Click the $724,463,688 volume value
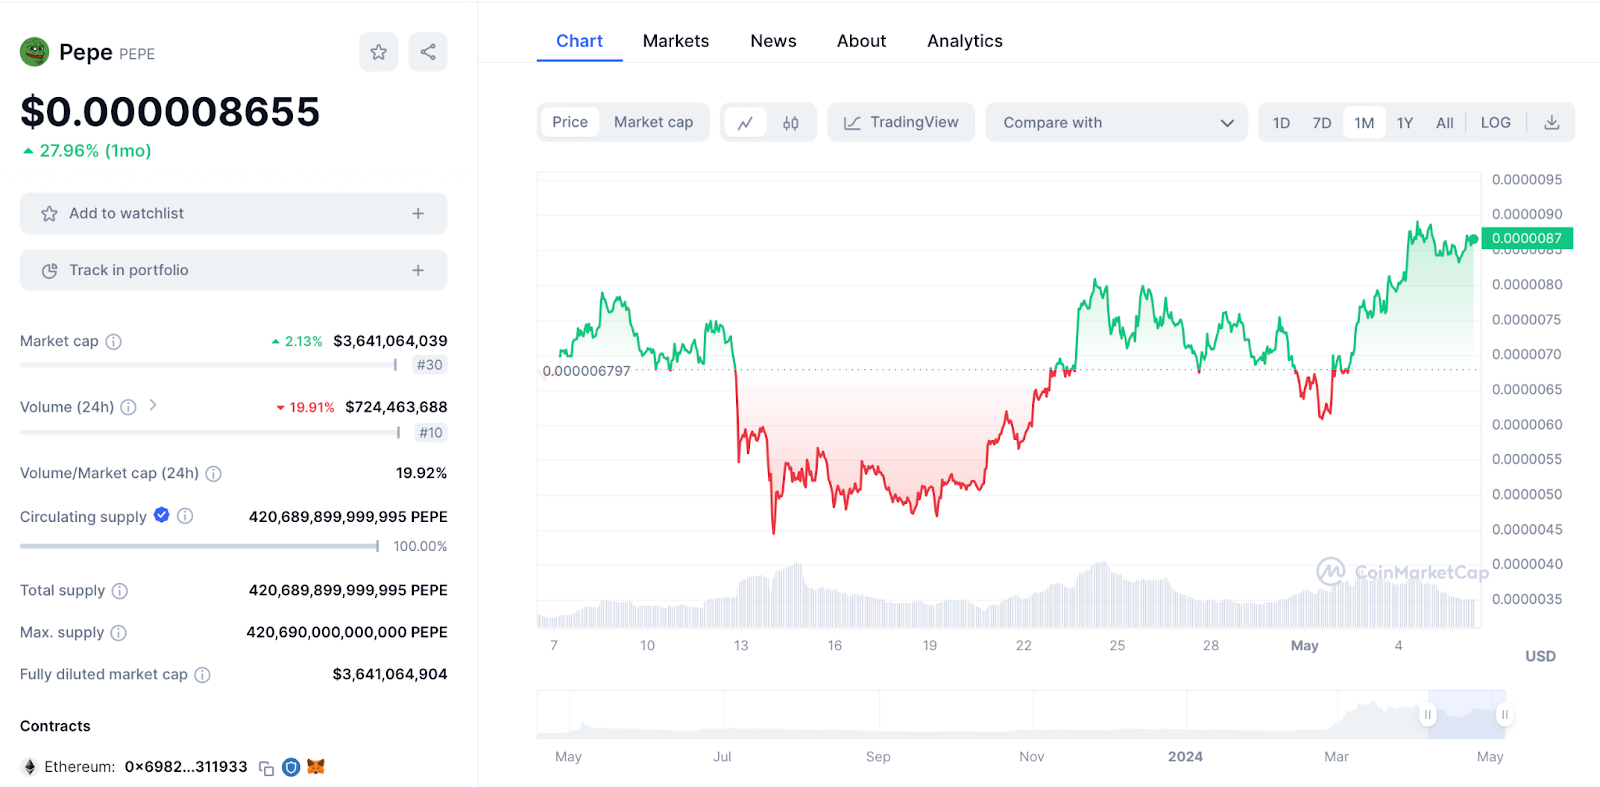The height and width of the screenshot is (787, 1600). [396, 407]
